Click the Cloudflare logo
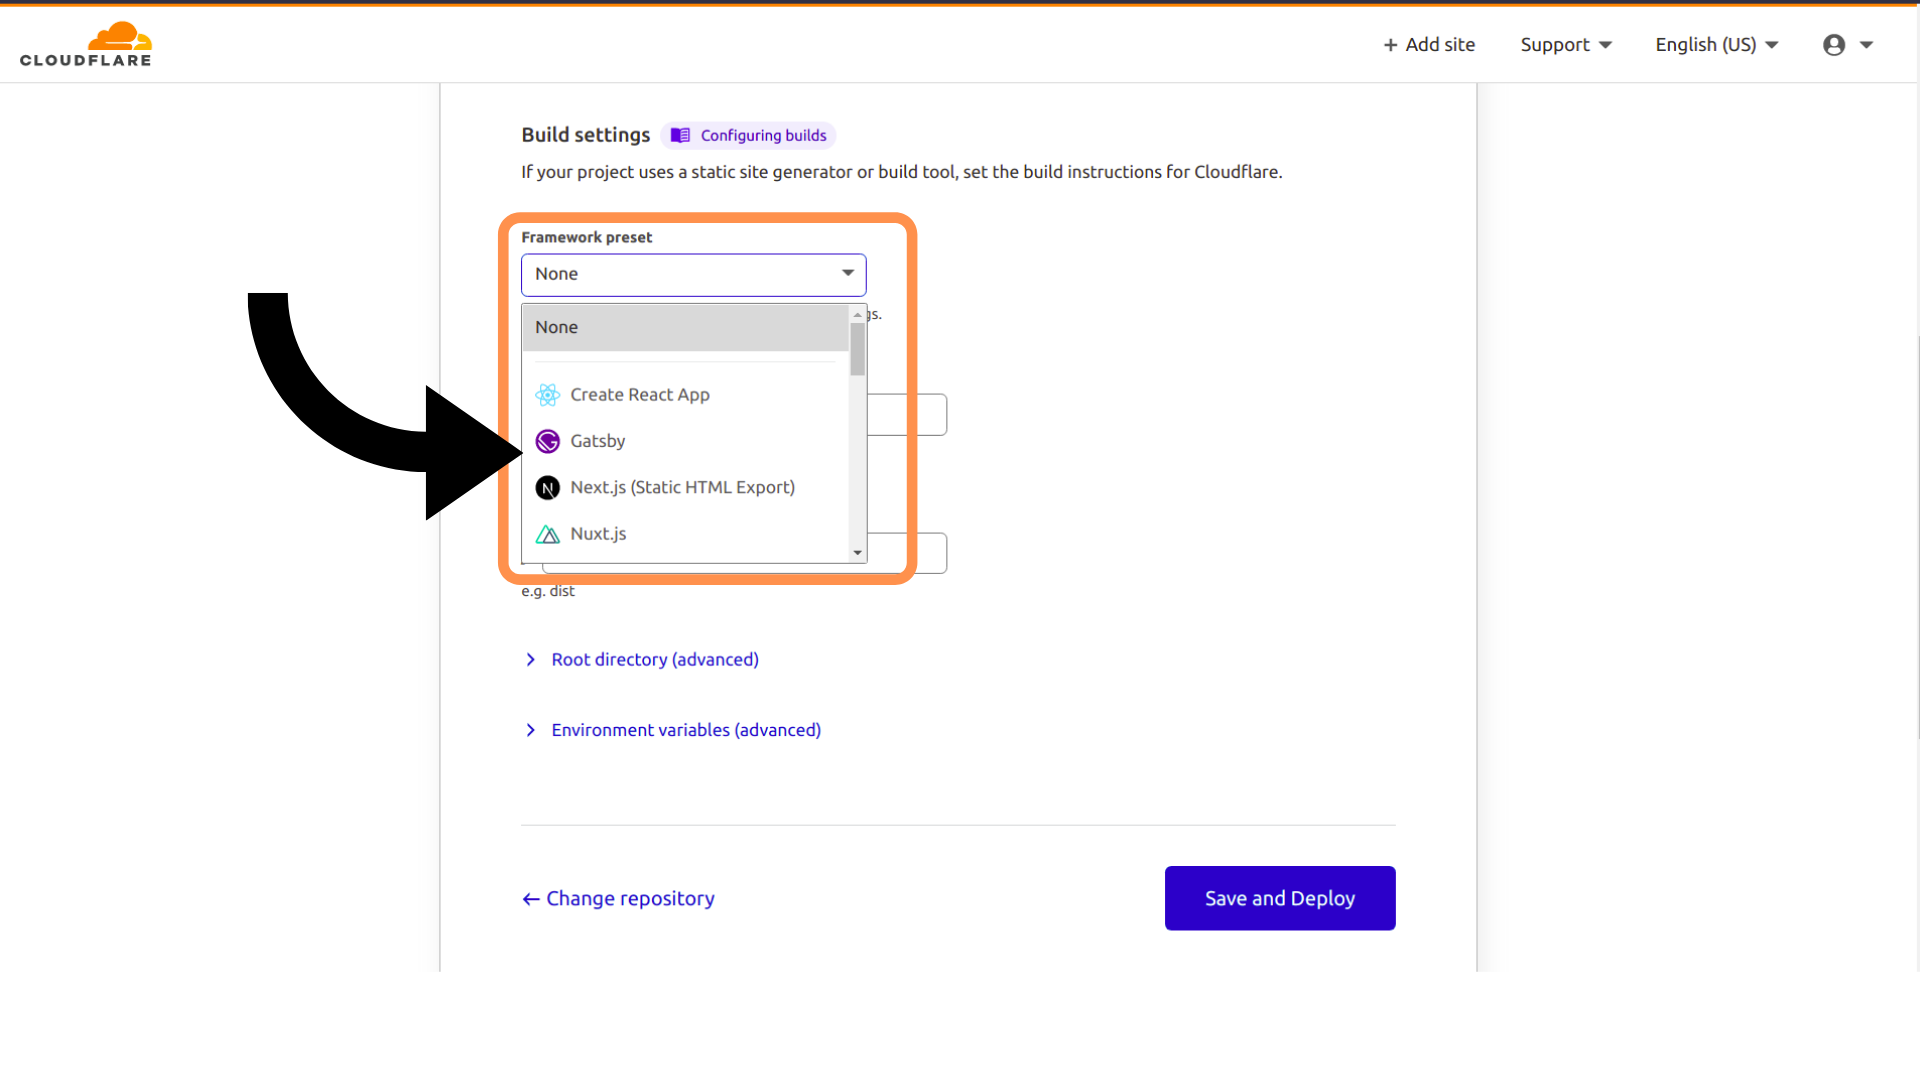The image size is (1920, 1080). point(86,45)
